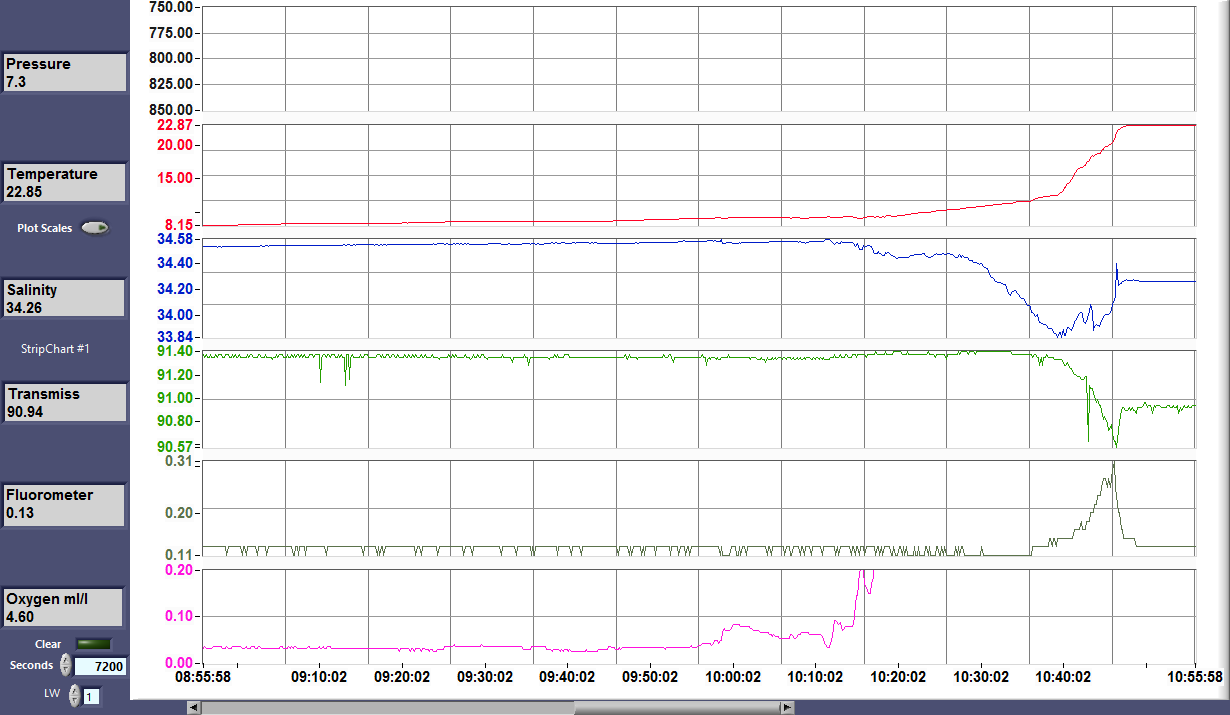1230x715 pixels.
Task: Select the Transmiss indicator showing 90.94
Action: [x=64, y=402]
